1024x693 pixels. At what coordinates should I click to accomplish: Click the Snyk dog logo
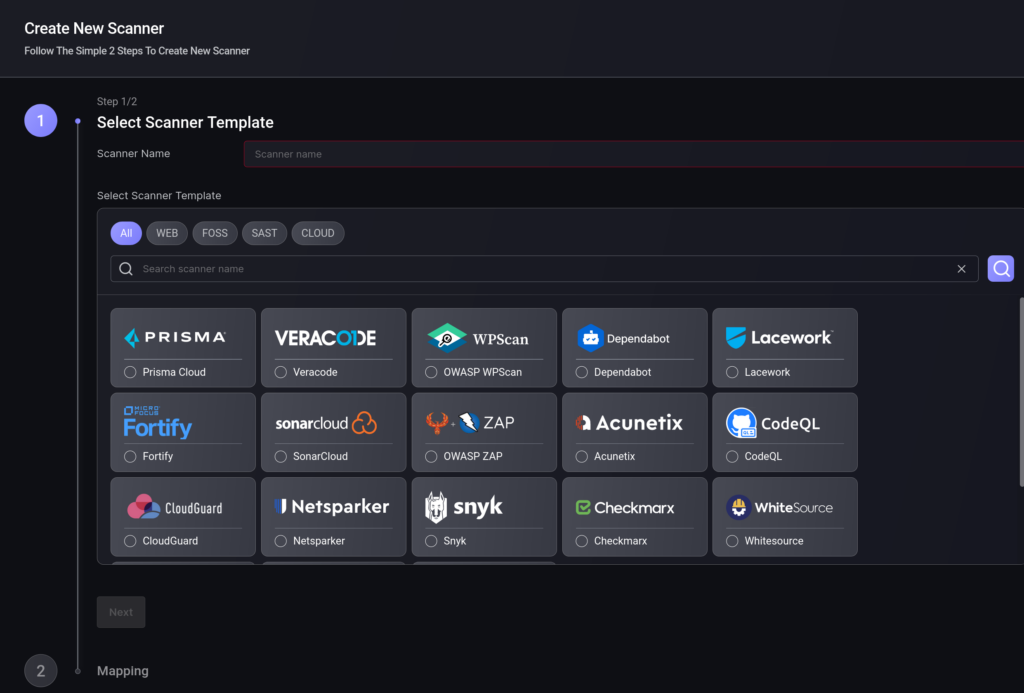436,508
